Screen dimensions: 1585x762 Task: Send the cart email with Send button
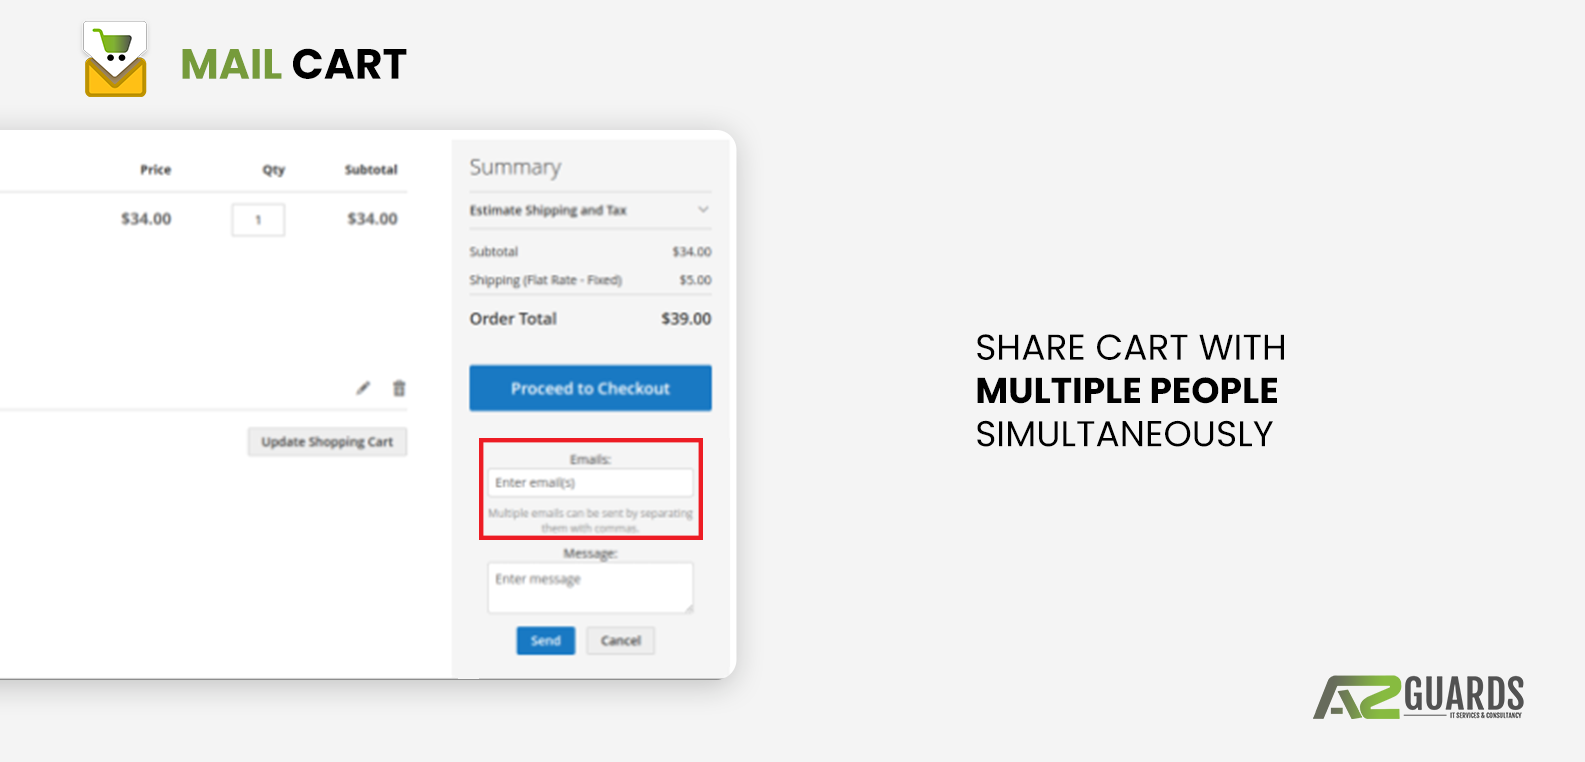[x=545, y=641]
